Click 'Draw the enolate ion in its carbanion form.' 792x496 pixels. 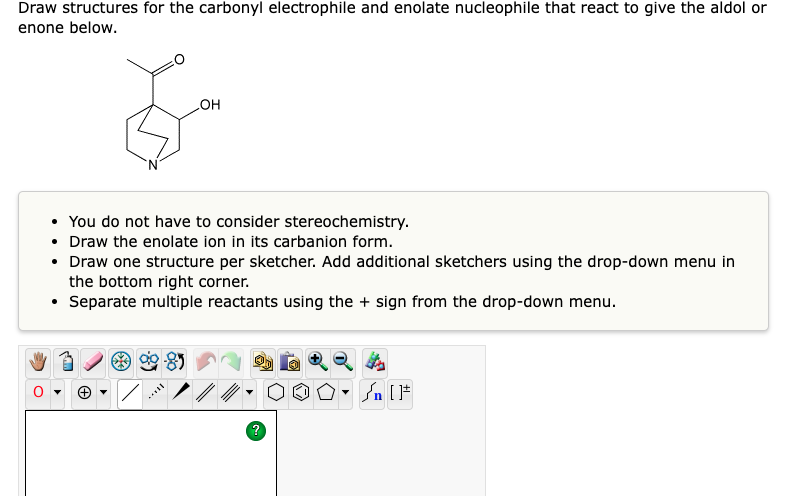(x=231, y=241)
